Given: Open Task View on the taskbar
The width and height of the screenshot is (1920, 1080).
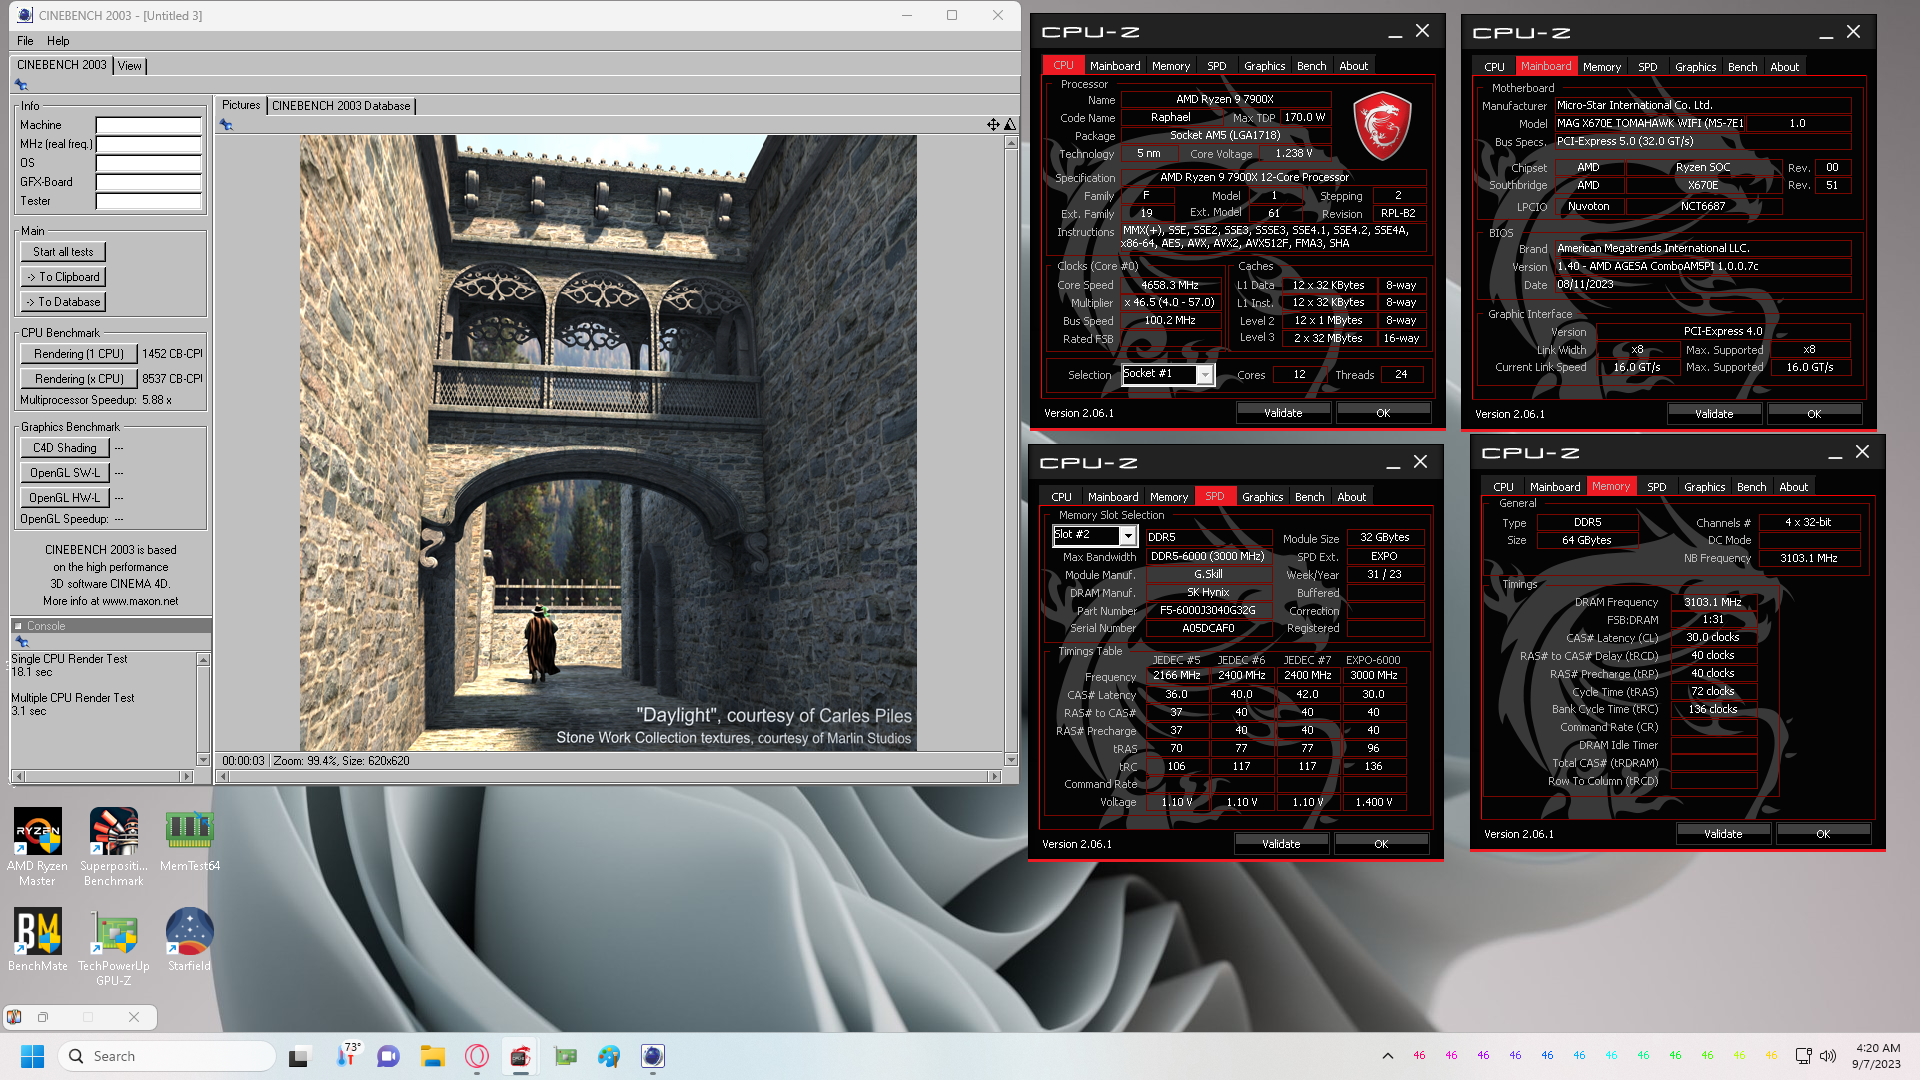Looking at the screenshot, I should 299,1056.
